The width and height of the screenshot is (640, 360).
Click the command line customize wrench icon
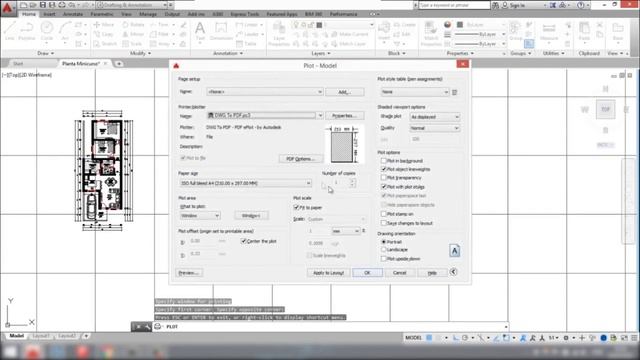tap(147, 327)
